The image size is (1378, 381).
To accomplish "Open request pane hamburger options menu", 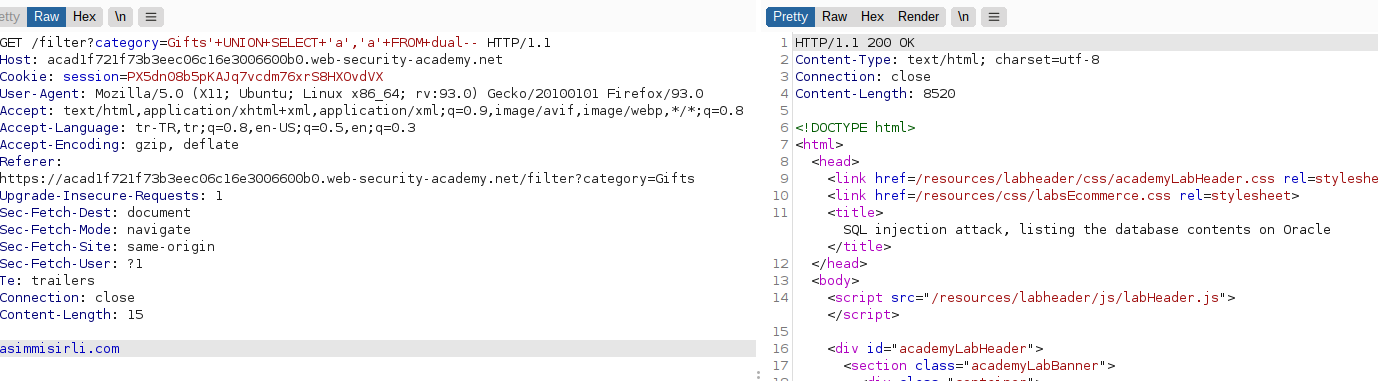I will (x=150, y=17).
